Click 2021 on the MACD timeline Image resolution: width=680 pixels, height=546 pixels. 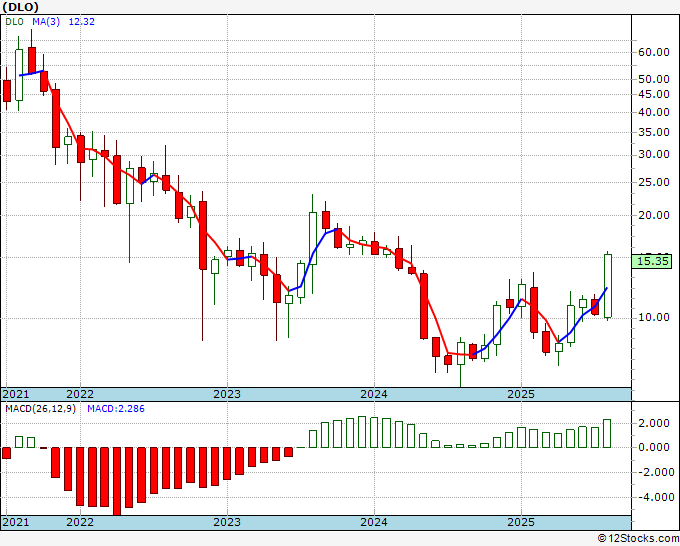pyautogui.click(x=16, y=522)
